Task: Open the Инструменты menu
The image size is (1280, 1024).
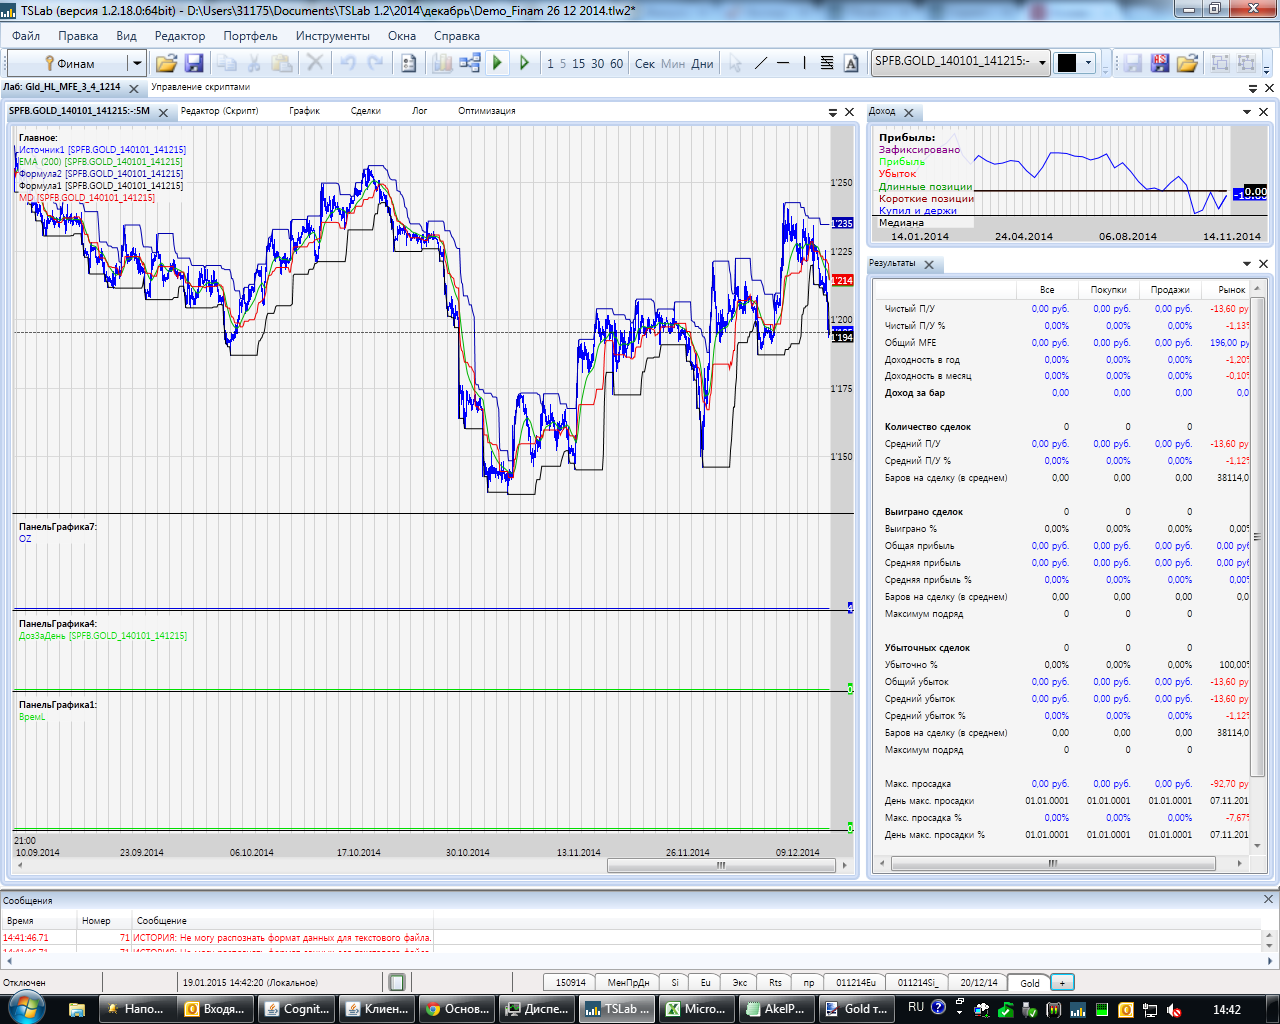Action: tap(332, 35)
